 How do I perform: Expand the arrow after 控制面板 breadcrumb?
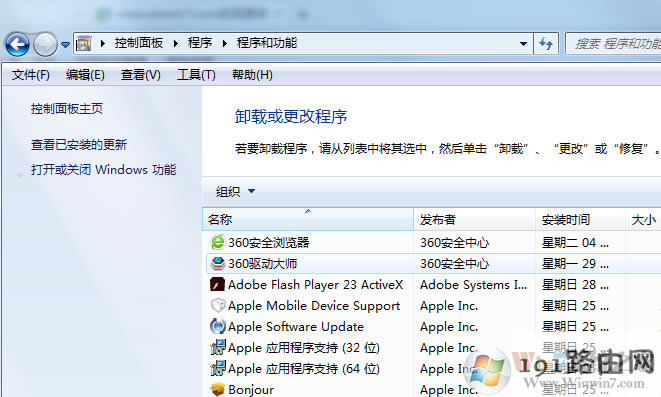(175, 43)
